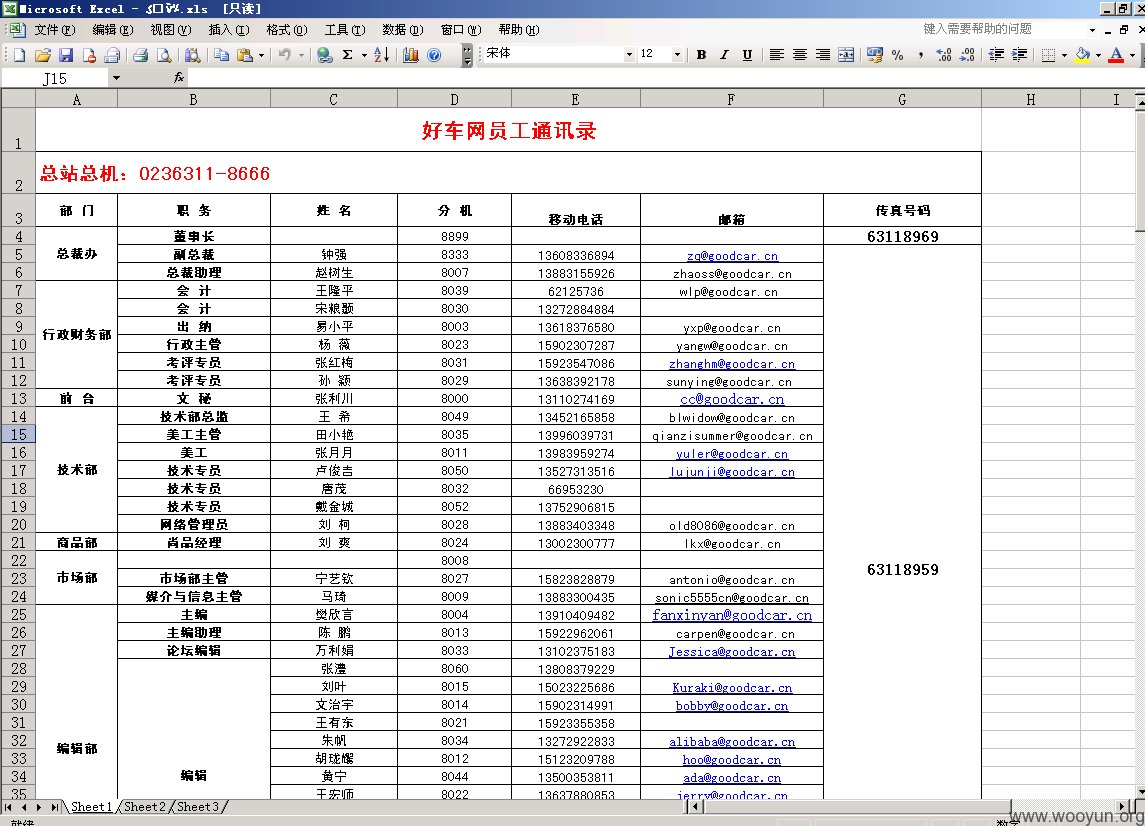
Task: Save the workbook with the floppy disk icon
Action: [66, 55]
